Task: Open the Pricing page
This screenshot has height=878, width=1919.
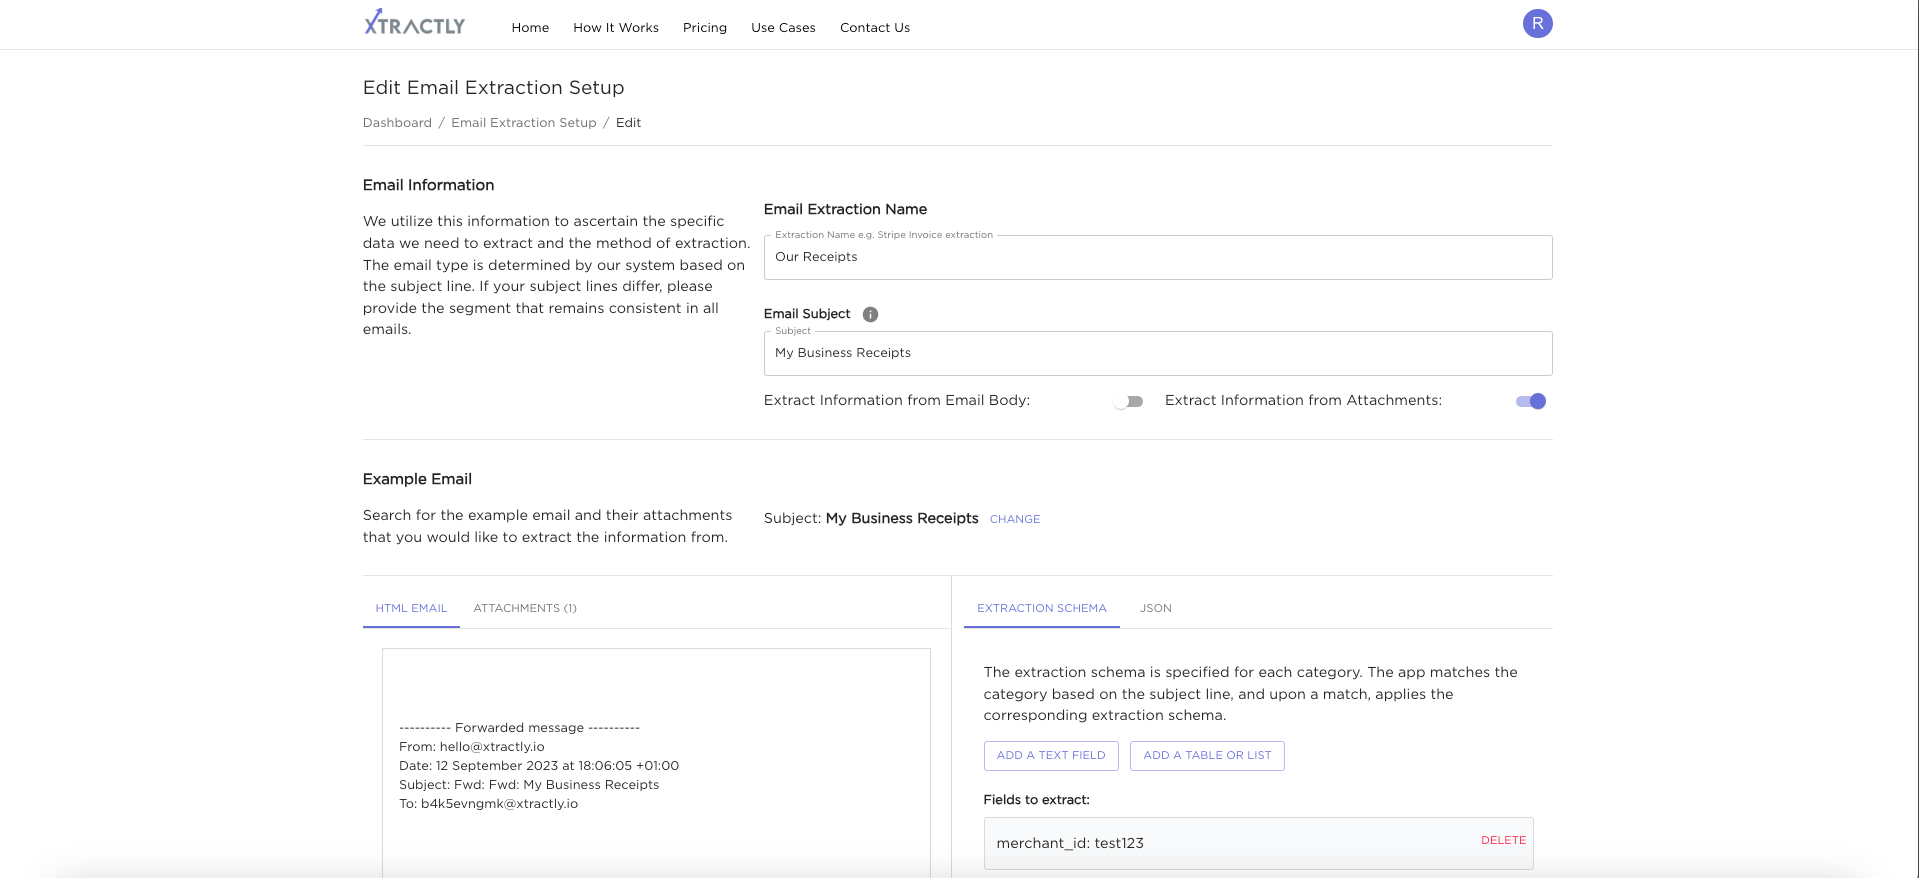Action: (x=705, y=28)
